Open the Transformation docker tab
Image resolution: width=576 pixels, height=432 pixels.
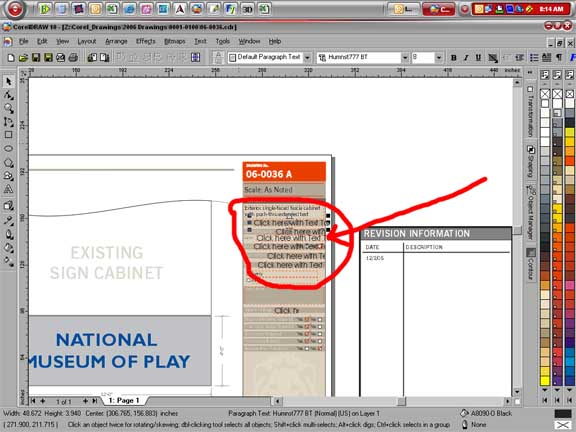[530, 111]
